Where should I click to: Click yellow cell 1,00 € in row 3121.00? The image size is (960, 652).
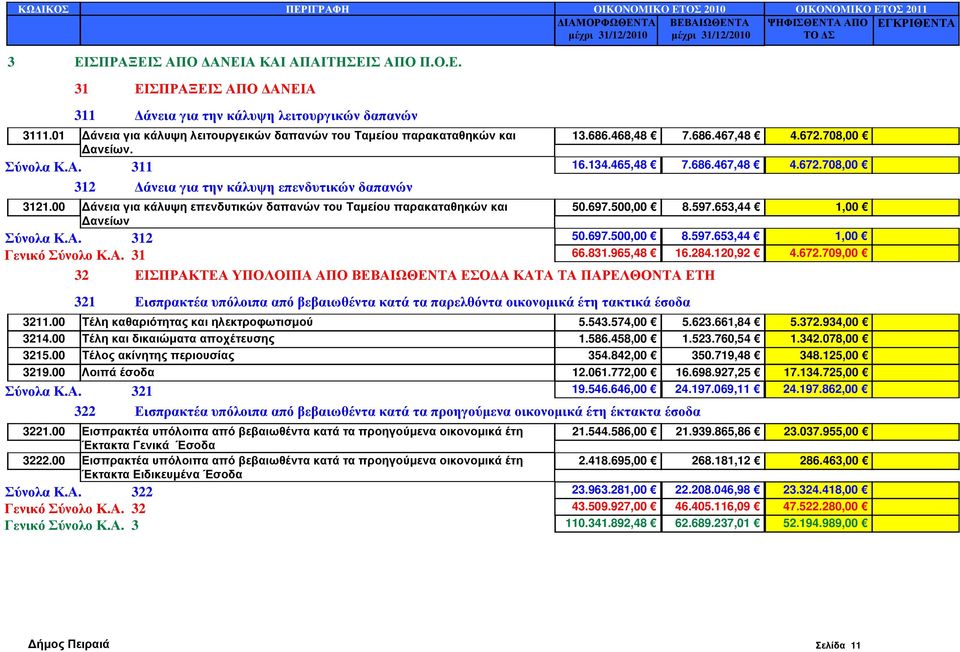[x=819, y=208]
